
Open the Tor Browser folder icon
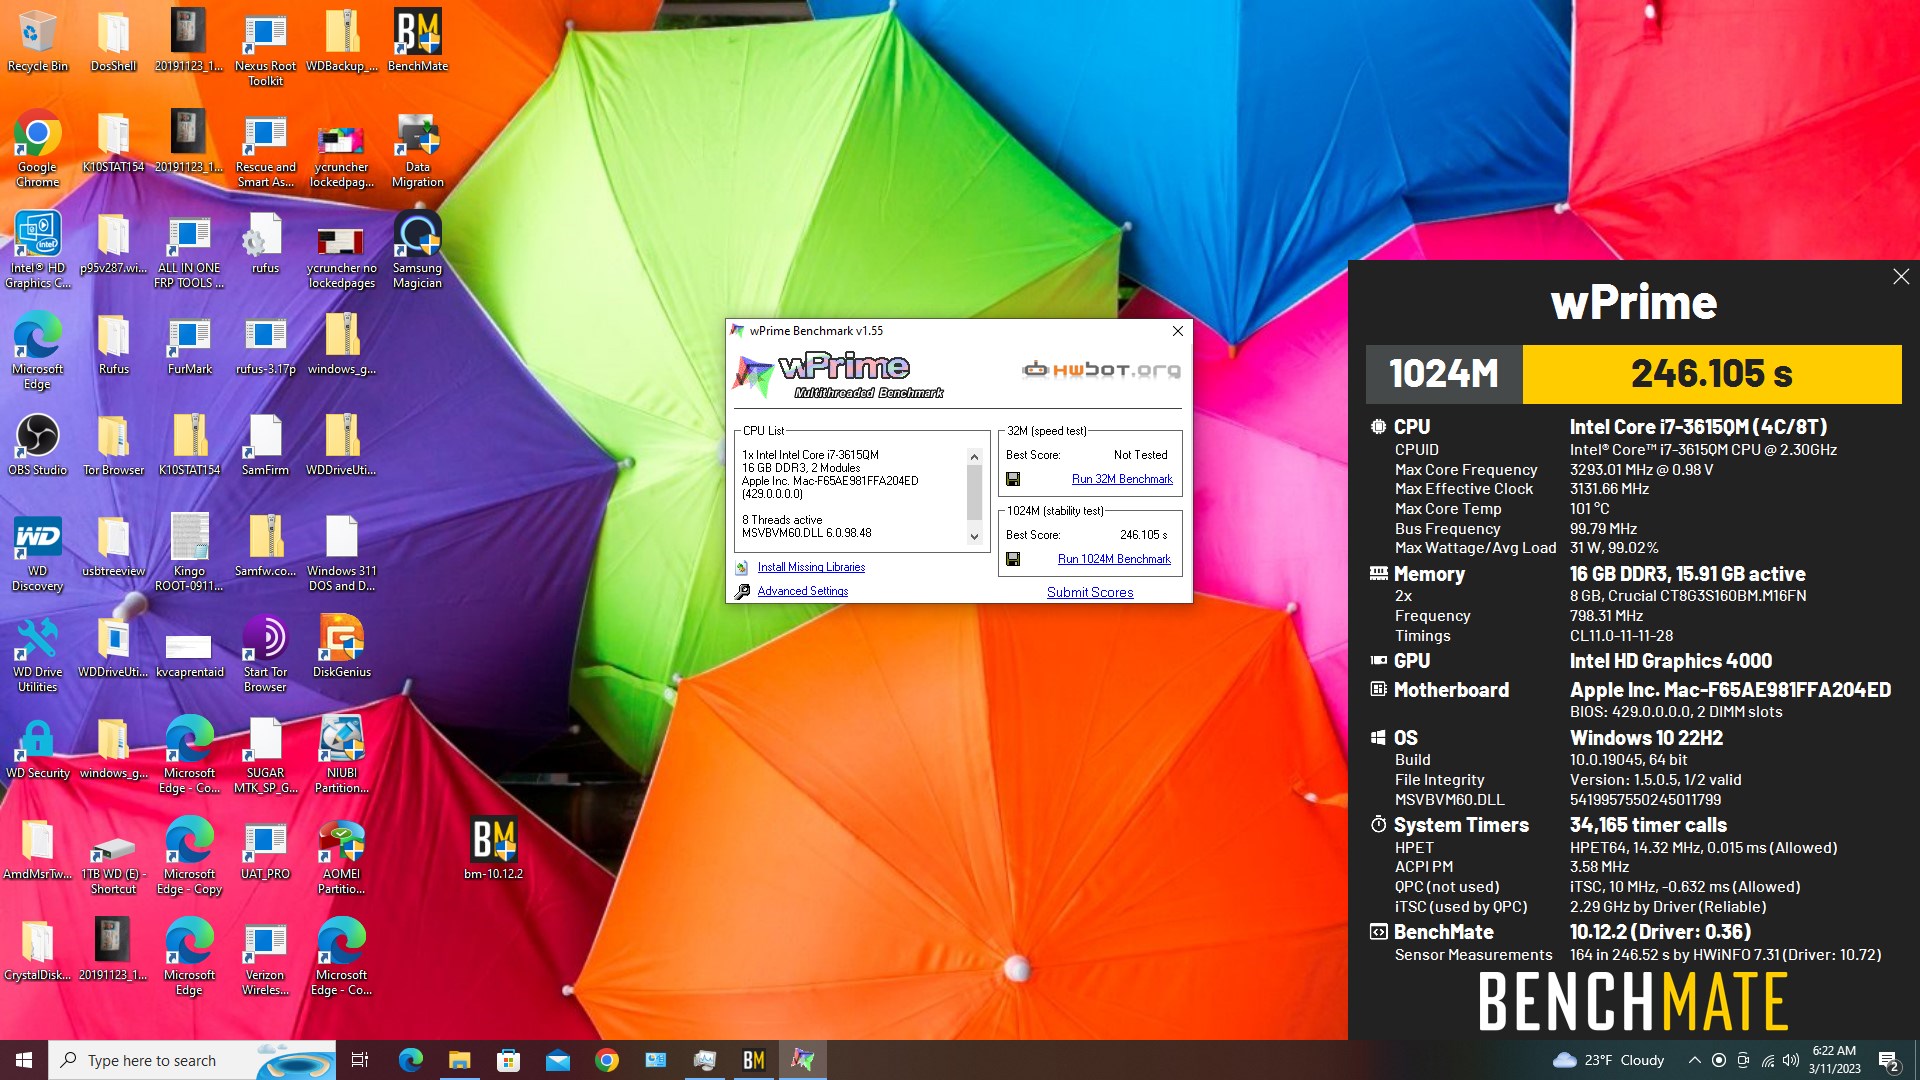coord(113,444)
